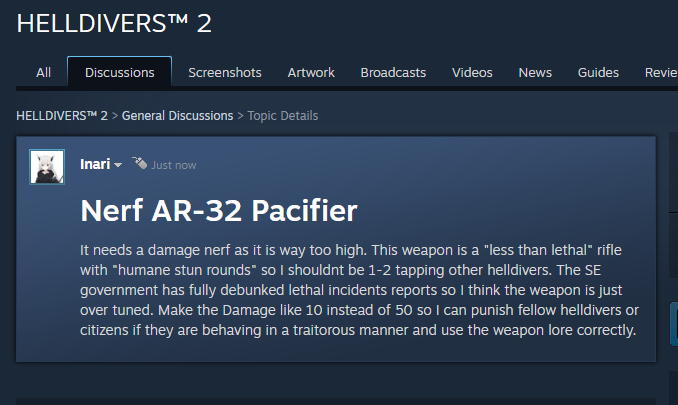Screen dimensions: 678x405
Task: Go to General Discussions breadcrumb
Action: point(177,116)
